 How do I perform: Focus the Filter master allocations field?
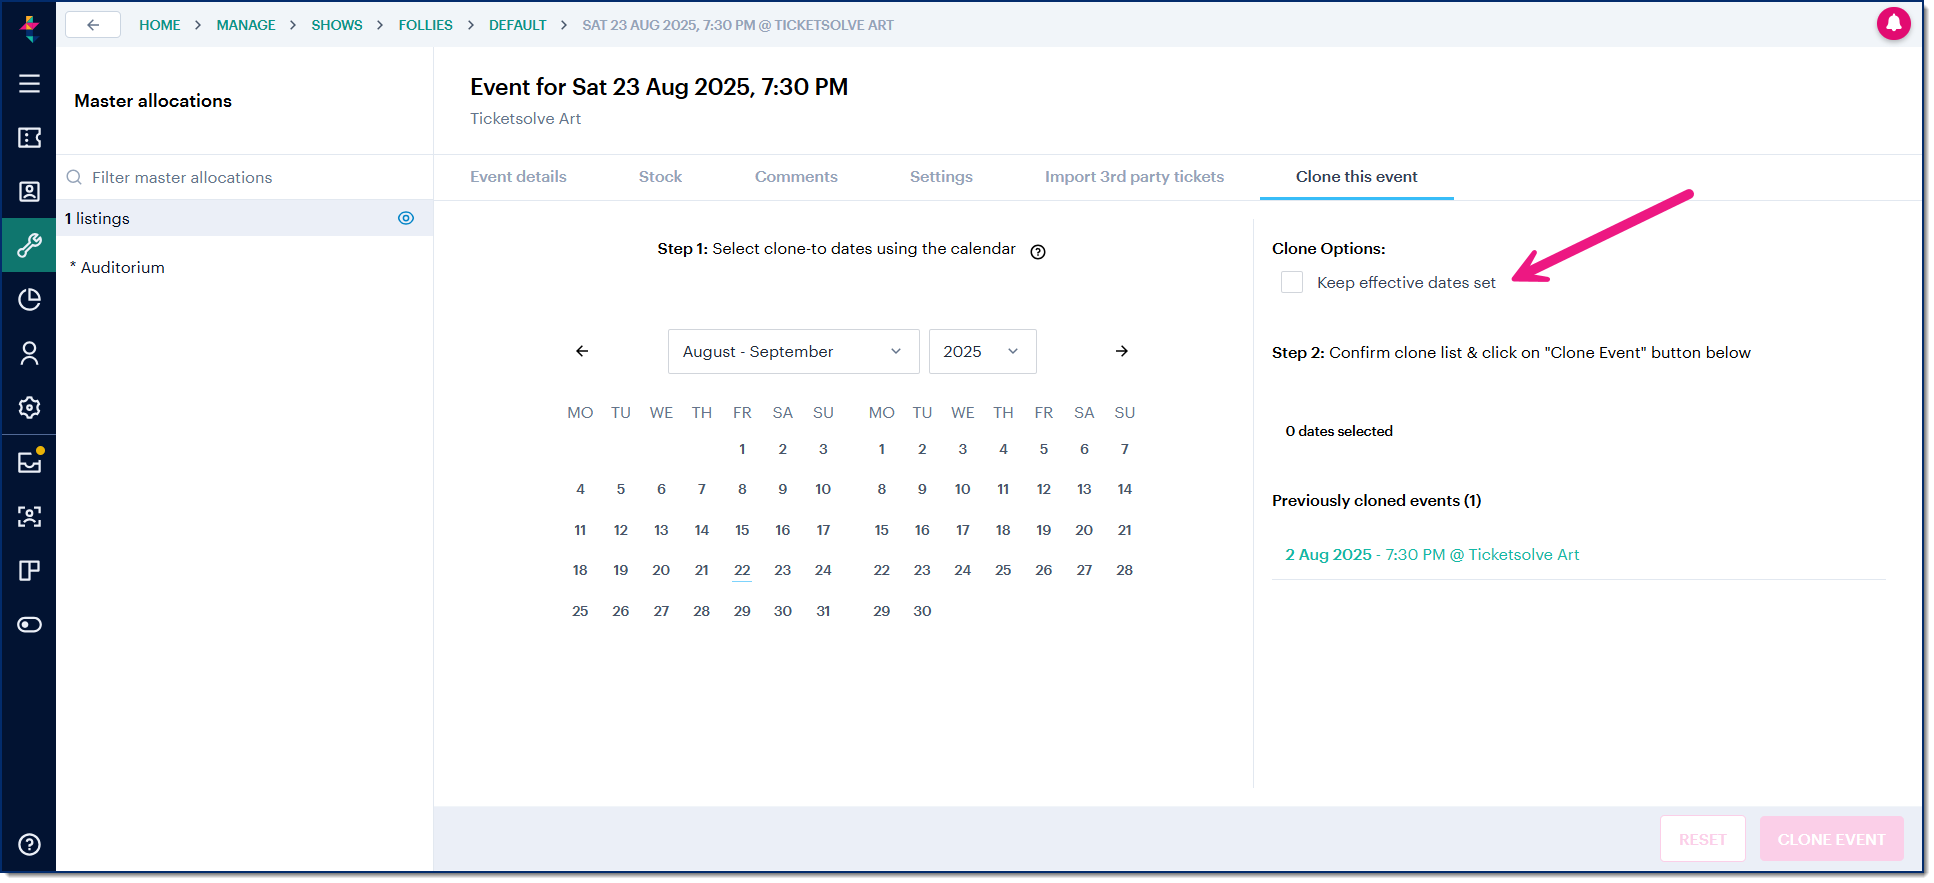pos(245,177)
